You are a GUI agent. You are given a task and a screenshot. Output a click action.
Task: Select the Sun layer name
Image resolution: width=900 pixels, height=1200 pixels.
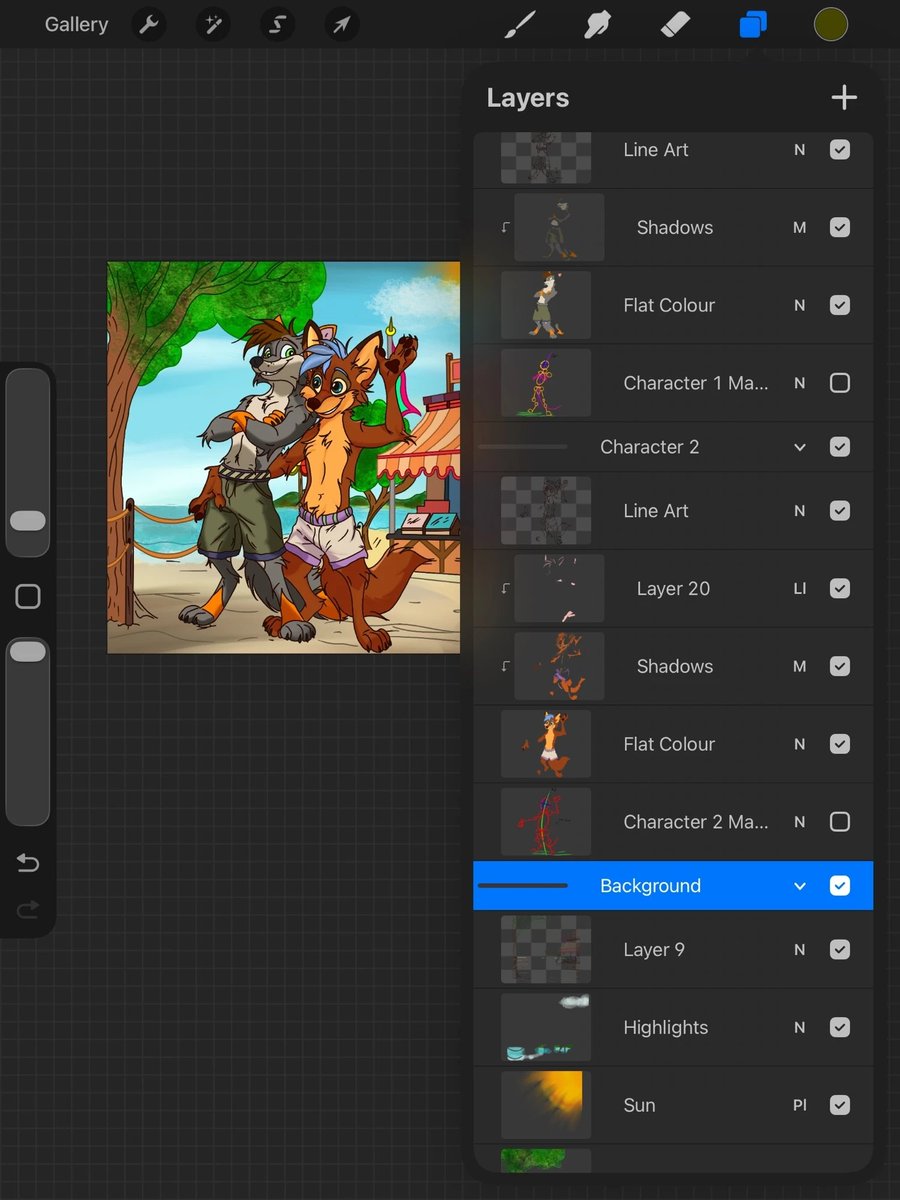639,1105
